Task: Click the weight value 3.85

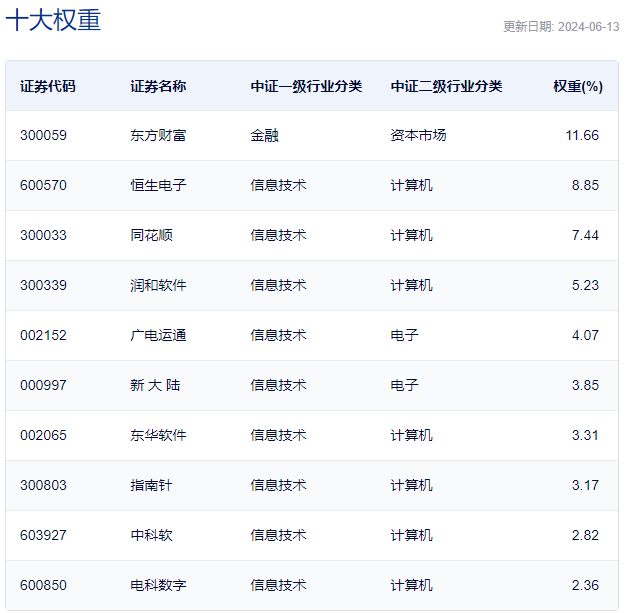Action: click(585, 385)
